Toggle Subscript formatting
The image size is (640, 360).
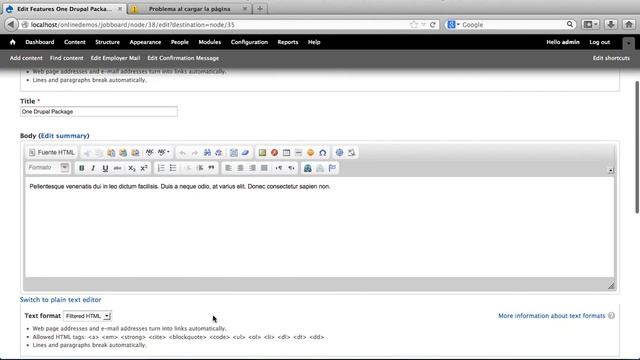(x=131, y=168)
